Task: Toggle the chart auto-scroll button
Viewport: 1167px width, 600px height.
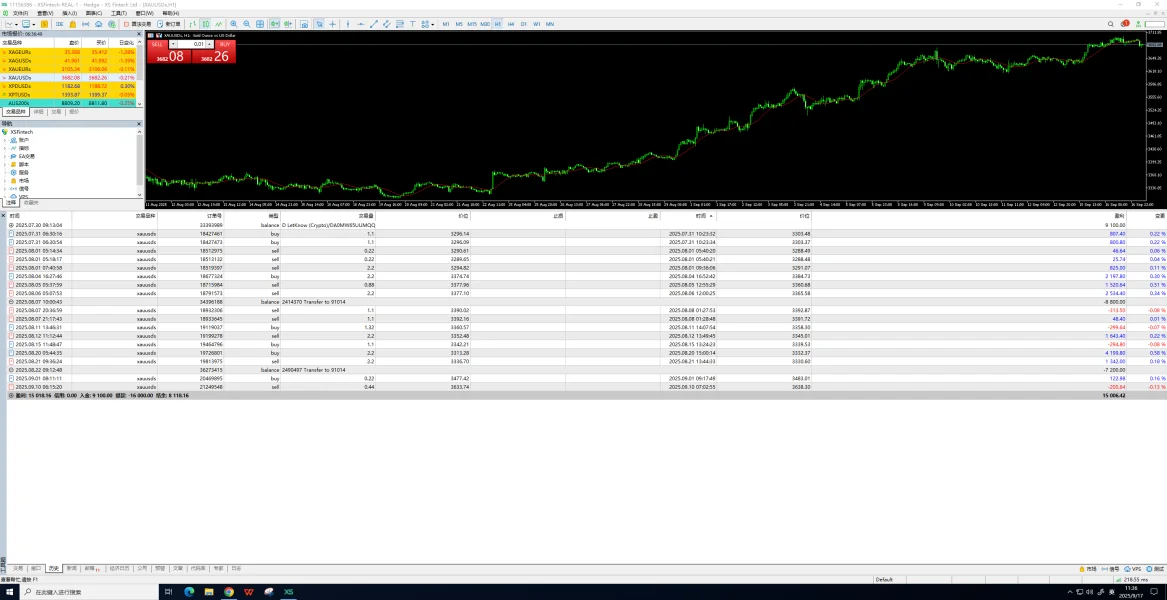Action: 273,23
